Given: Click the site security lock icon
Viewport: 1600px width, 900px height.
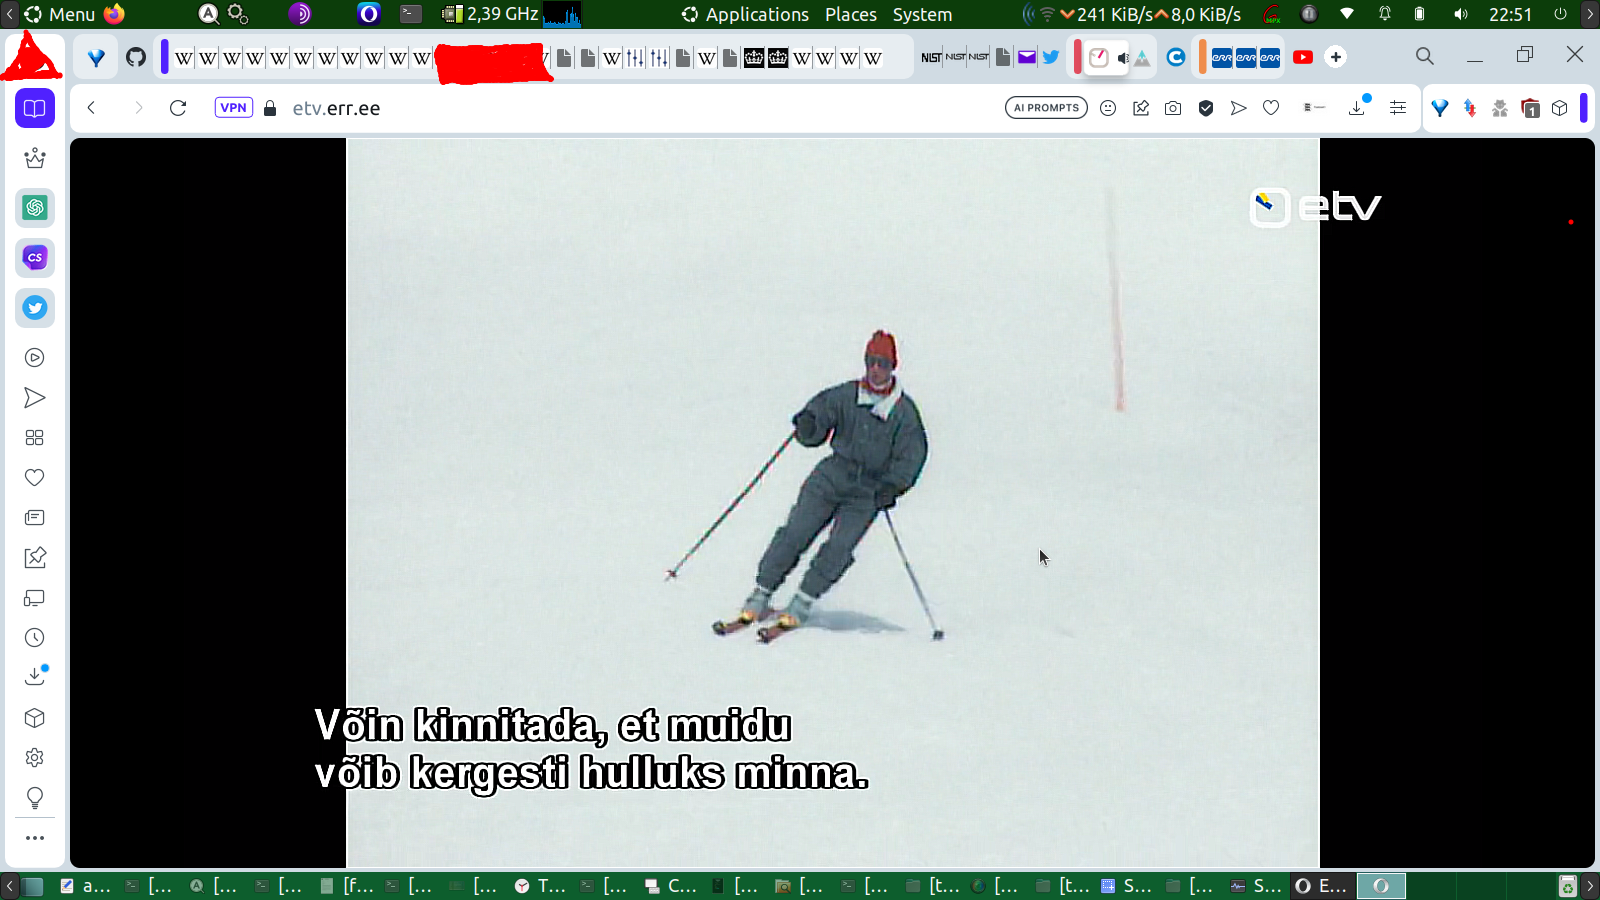Looking at the screenshot, I should [x=270, y=108].
